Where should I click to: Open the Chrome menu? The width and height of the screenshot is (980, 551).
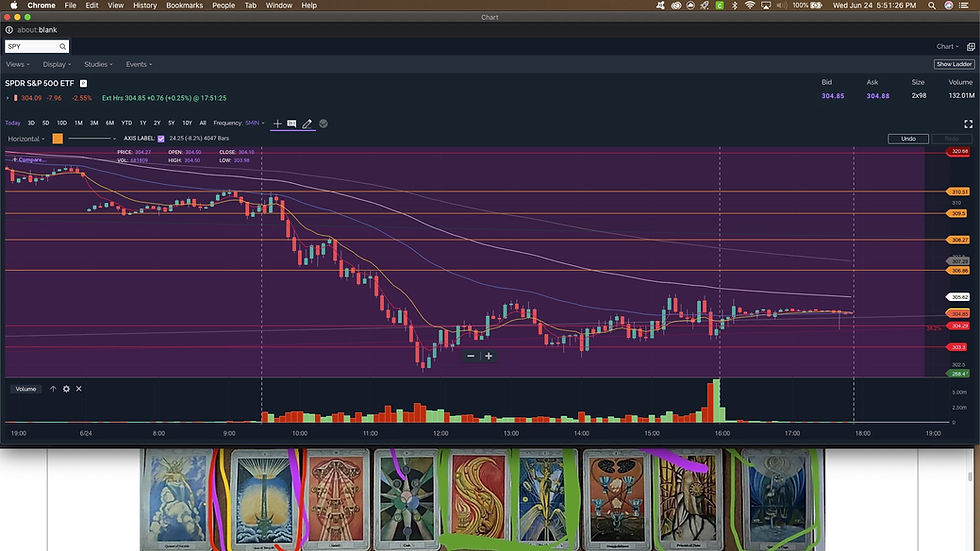41,5
